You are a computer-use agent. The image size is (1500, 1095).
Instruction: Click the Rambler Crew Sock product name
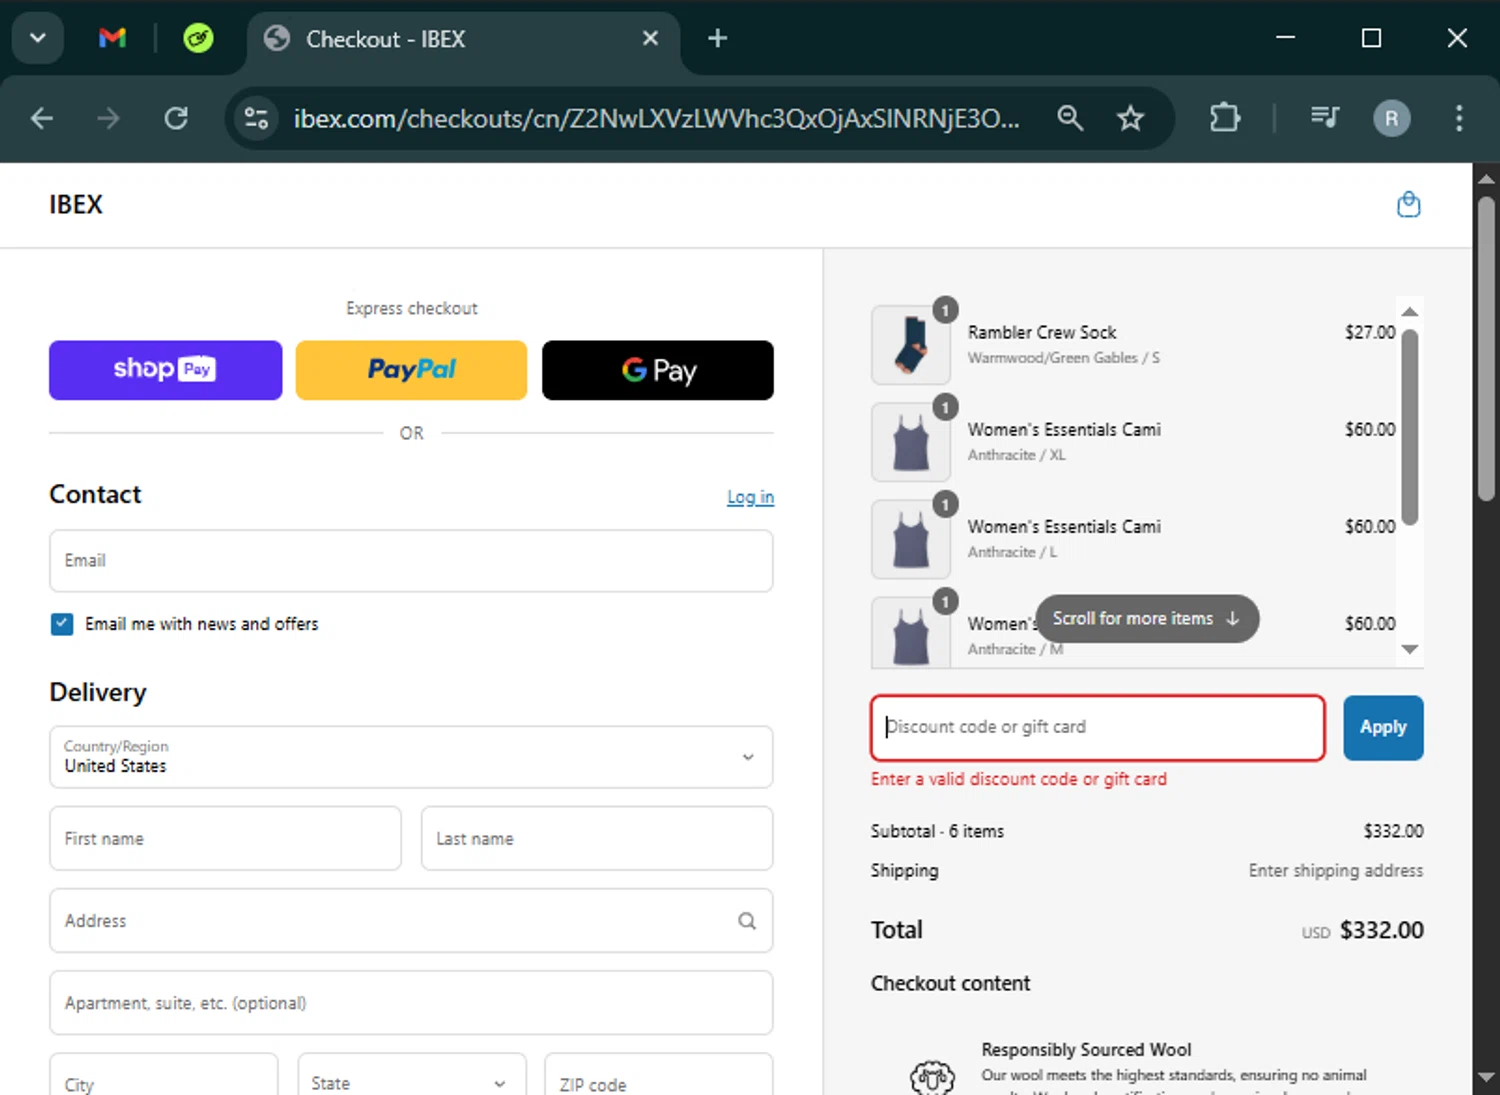coord(1042,332)
